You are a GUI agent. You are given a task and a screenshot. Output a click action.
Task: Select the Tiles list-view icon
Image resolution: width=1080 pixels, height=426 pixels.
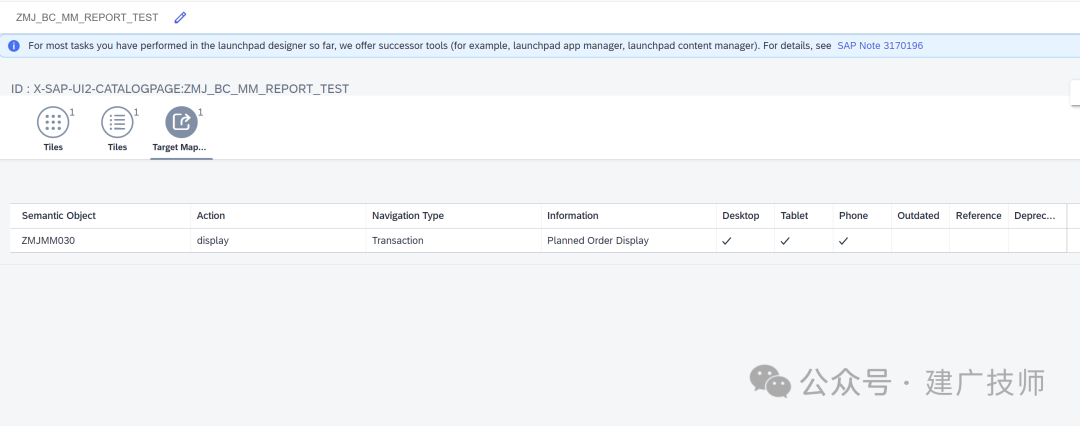click(x=118, y=122)
